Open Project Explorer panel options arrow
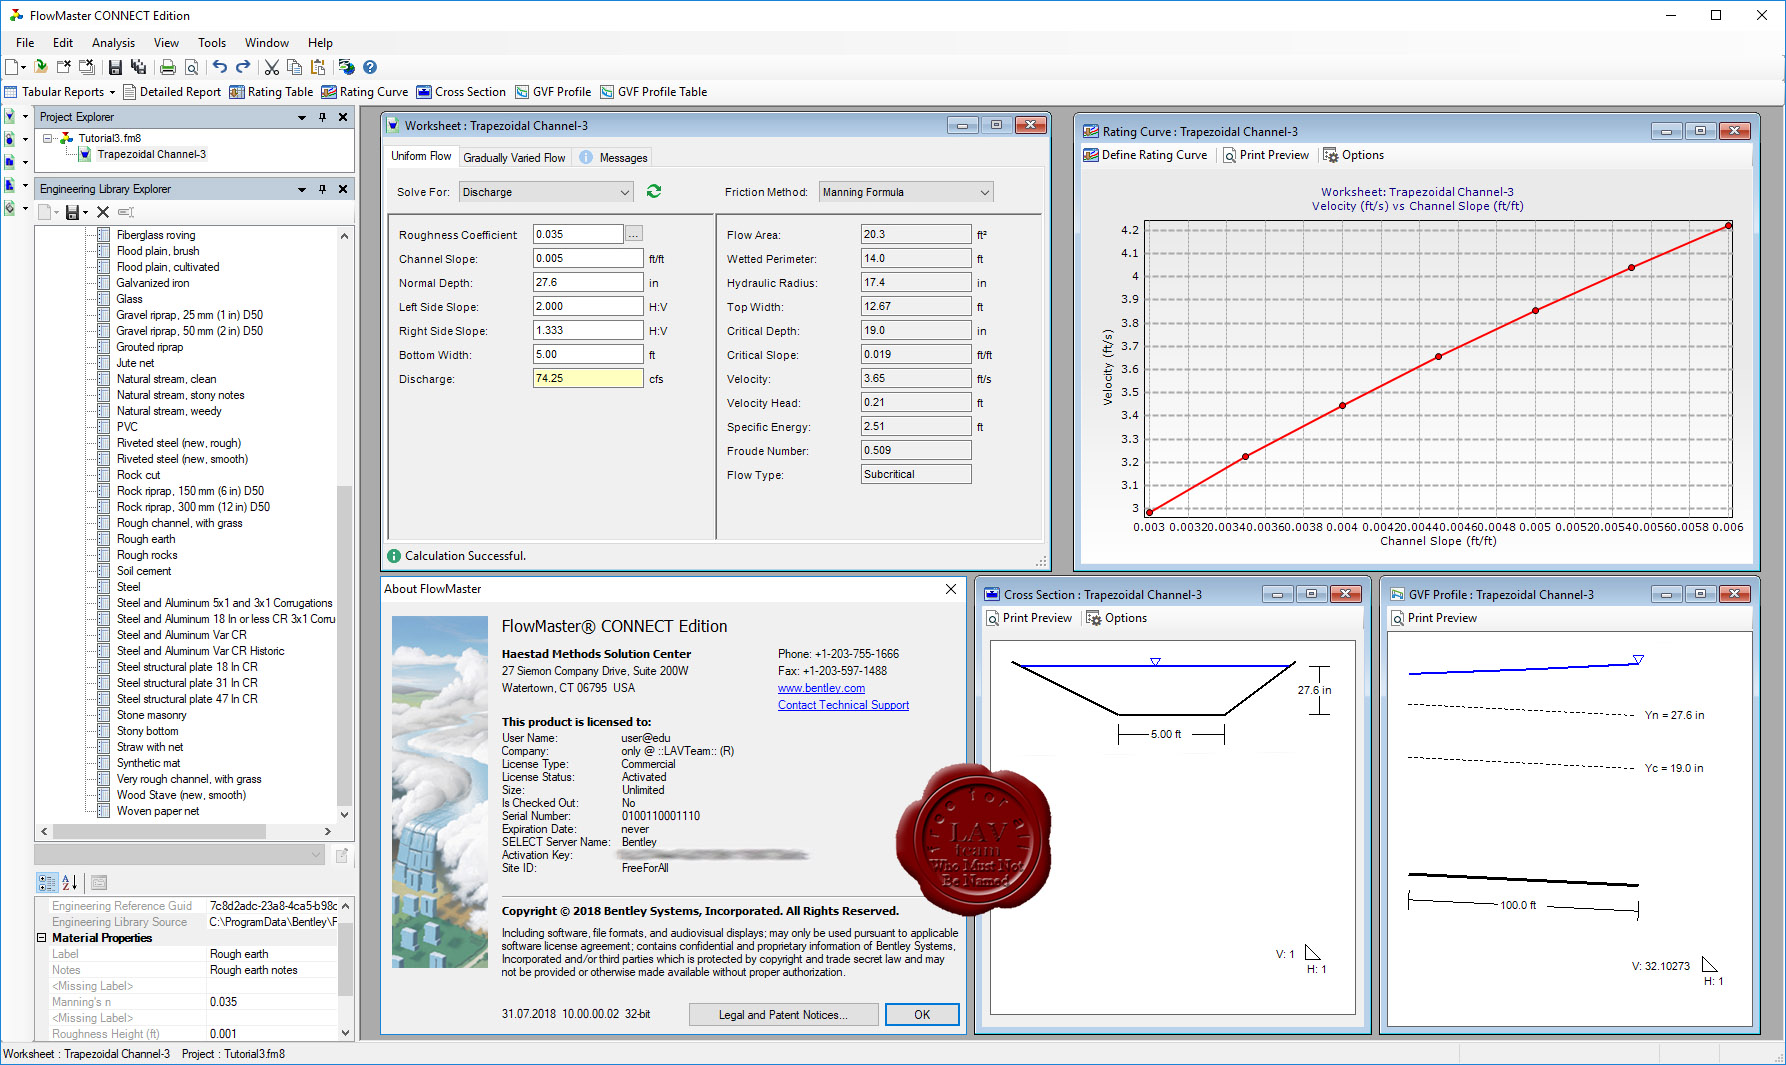The width and height of the screenshot is (1786, 1065). click(x=301, y=117)
